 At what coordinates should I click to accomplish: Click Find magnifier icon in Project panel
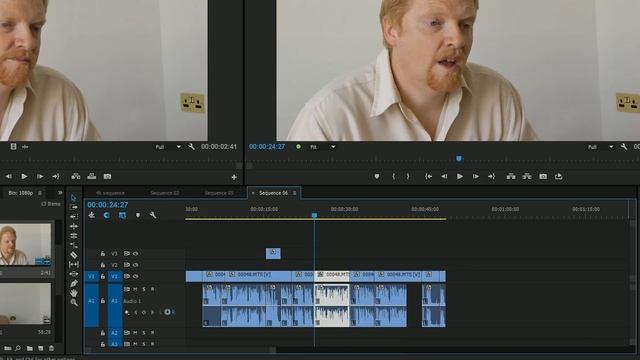pos(18,348)
